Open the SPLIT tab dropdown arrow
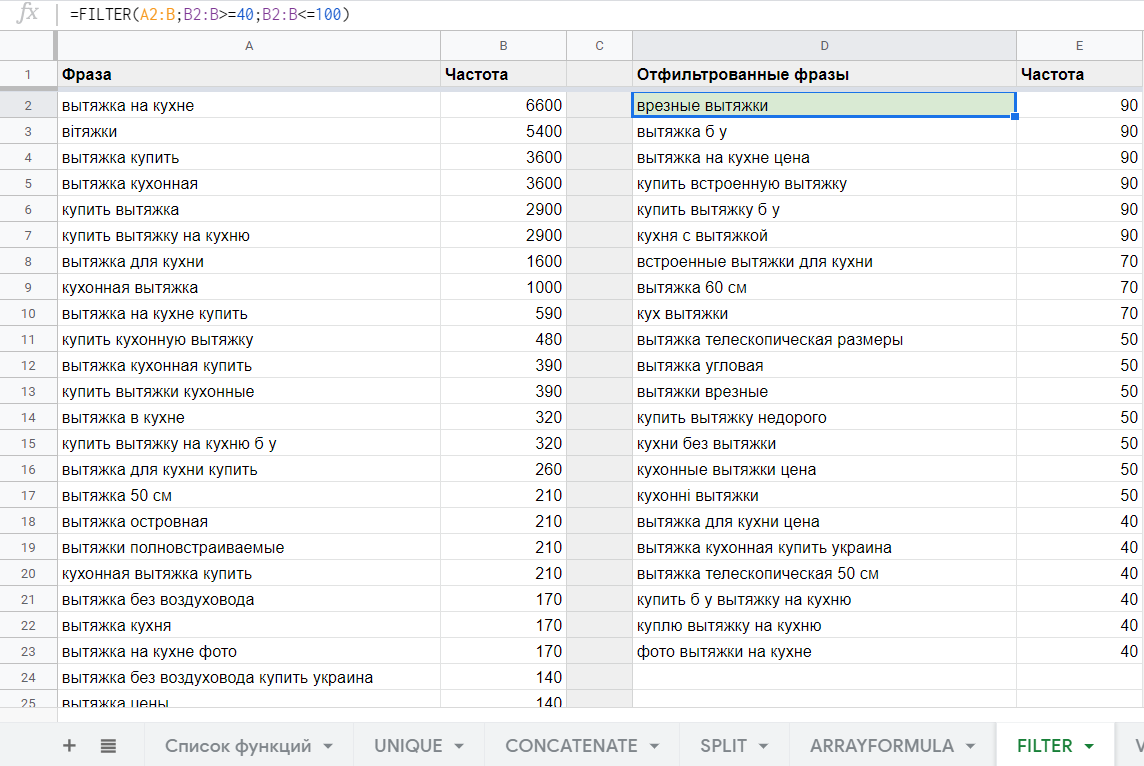1144x766 pixels. click(x=763, y=746)
